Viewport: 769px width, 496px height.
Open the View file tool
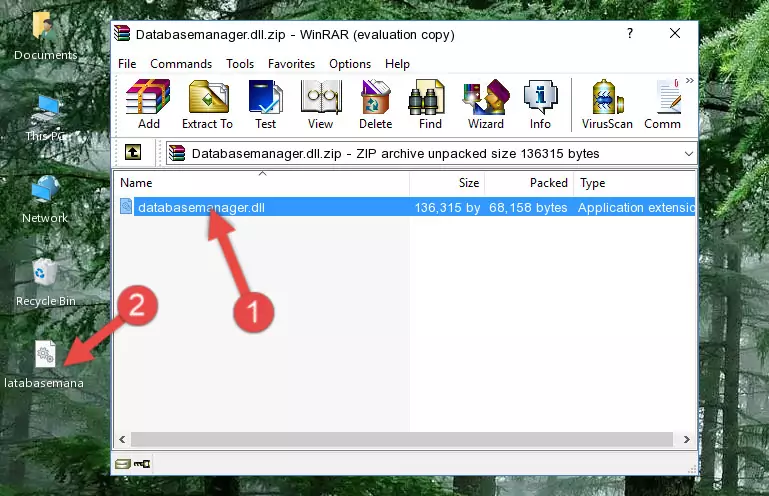321,104
